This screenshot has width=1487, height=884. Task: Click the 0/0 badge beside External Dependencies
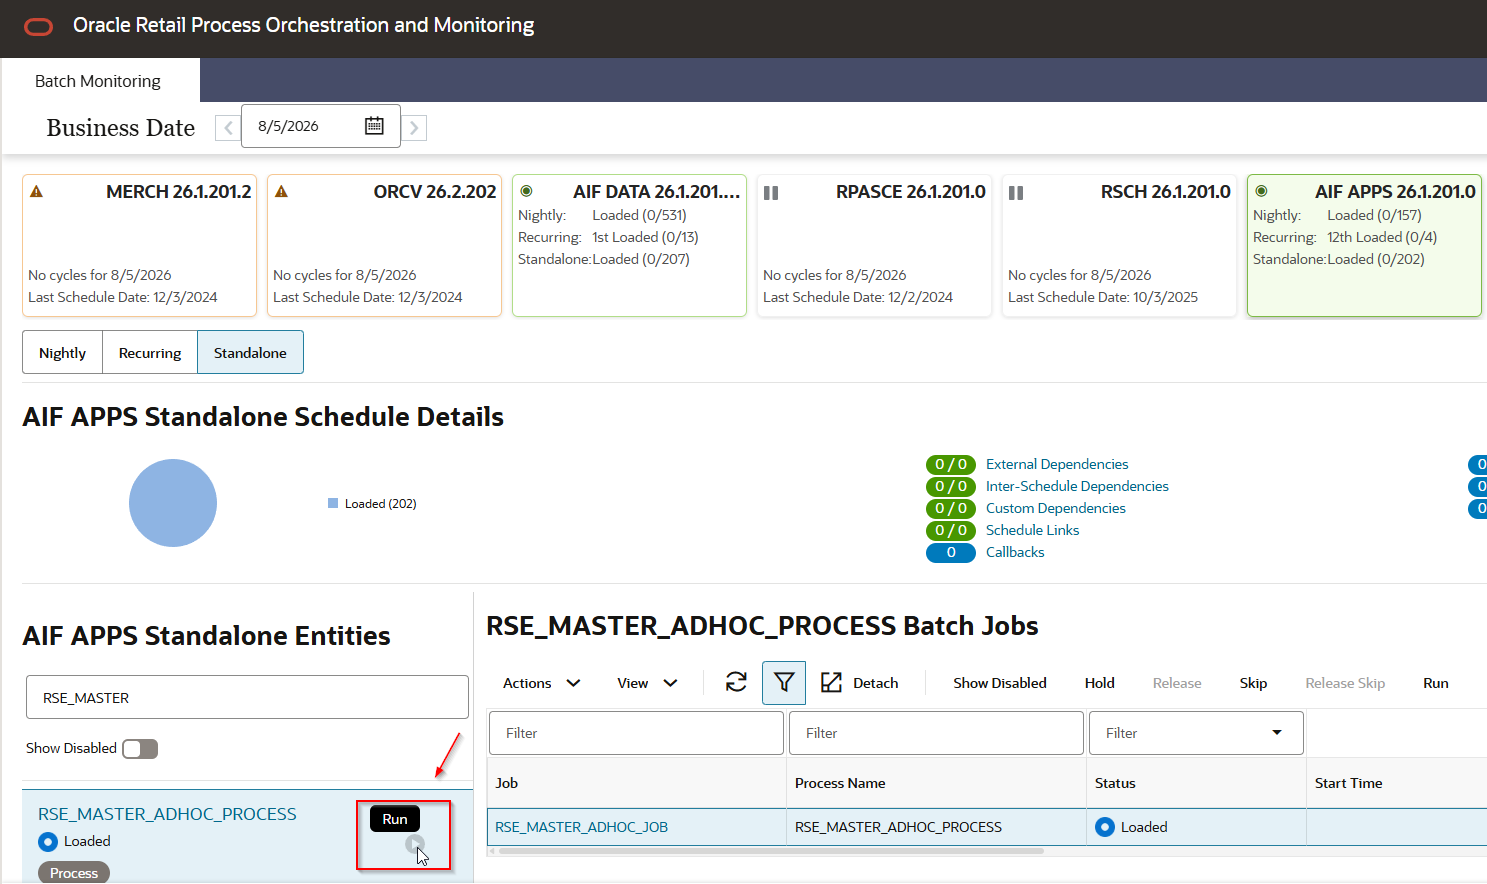(x=951, y=464)
